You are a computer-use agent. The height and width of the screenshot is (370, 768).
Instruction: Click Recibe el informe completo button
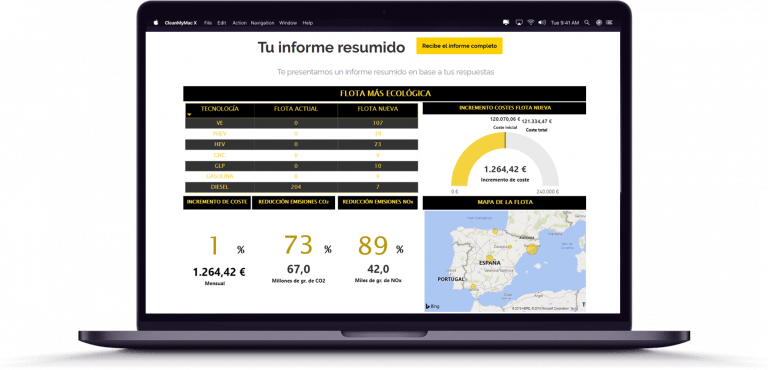[459, 46]
